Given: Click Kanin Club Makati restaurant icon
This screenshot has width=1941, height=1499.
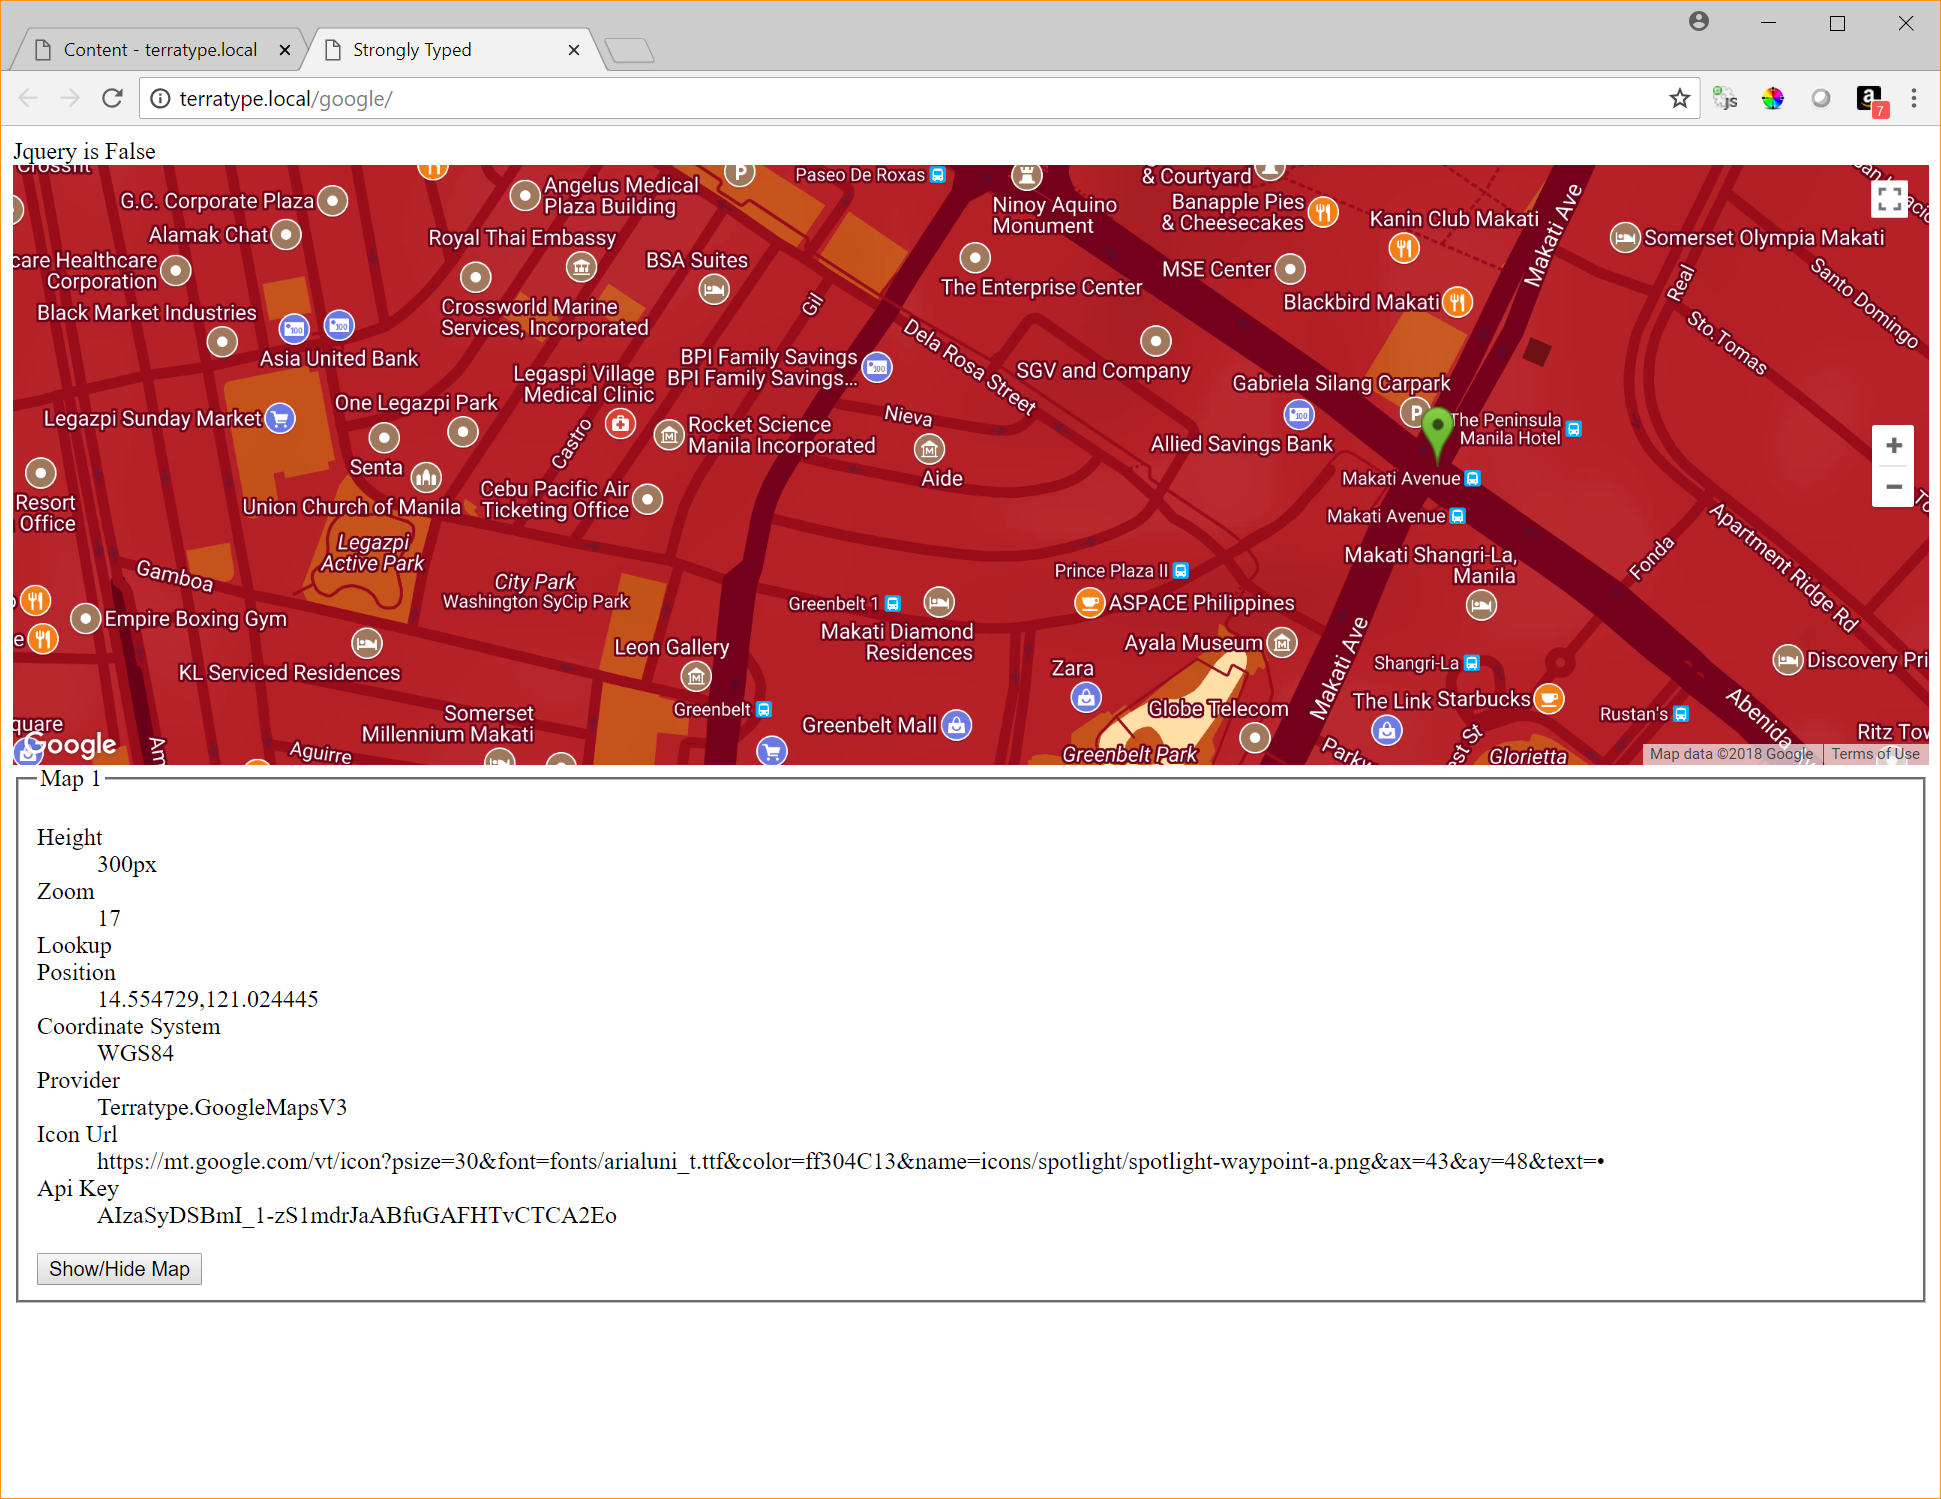Looking at the screenshot, I should (1404, 247).
